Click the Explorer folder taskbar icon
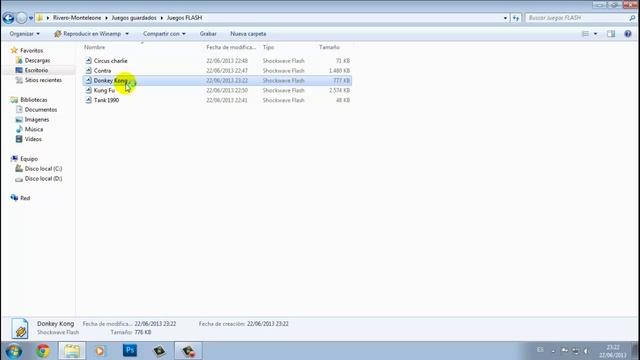Image resolution: width=640 pixels, height=360 pixels. 72,351
